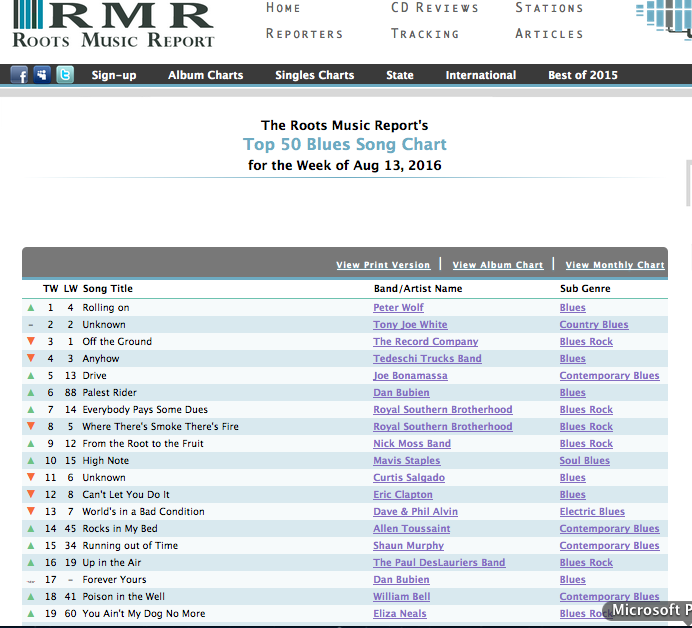This screenshot has width=692, height=628.
Task: Open the Stations menu item
Action: 549,8
